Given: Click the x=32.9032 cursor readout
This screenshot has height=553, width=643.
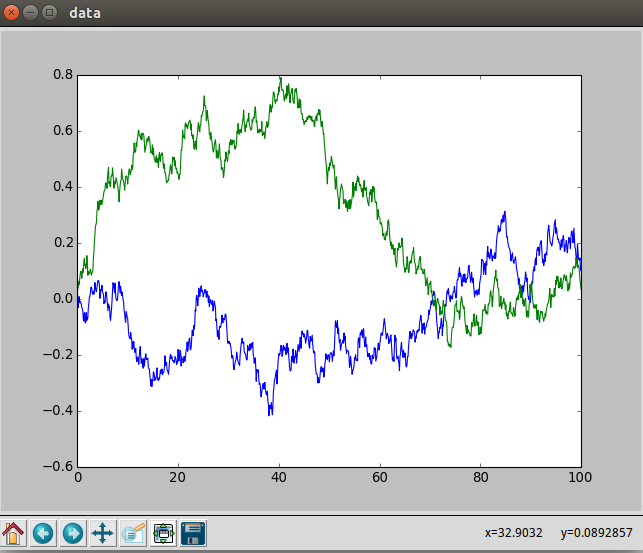Looking at the screenshot, I should point(513,533).
